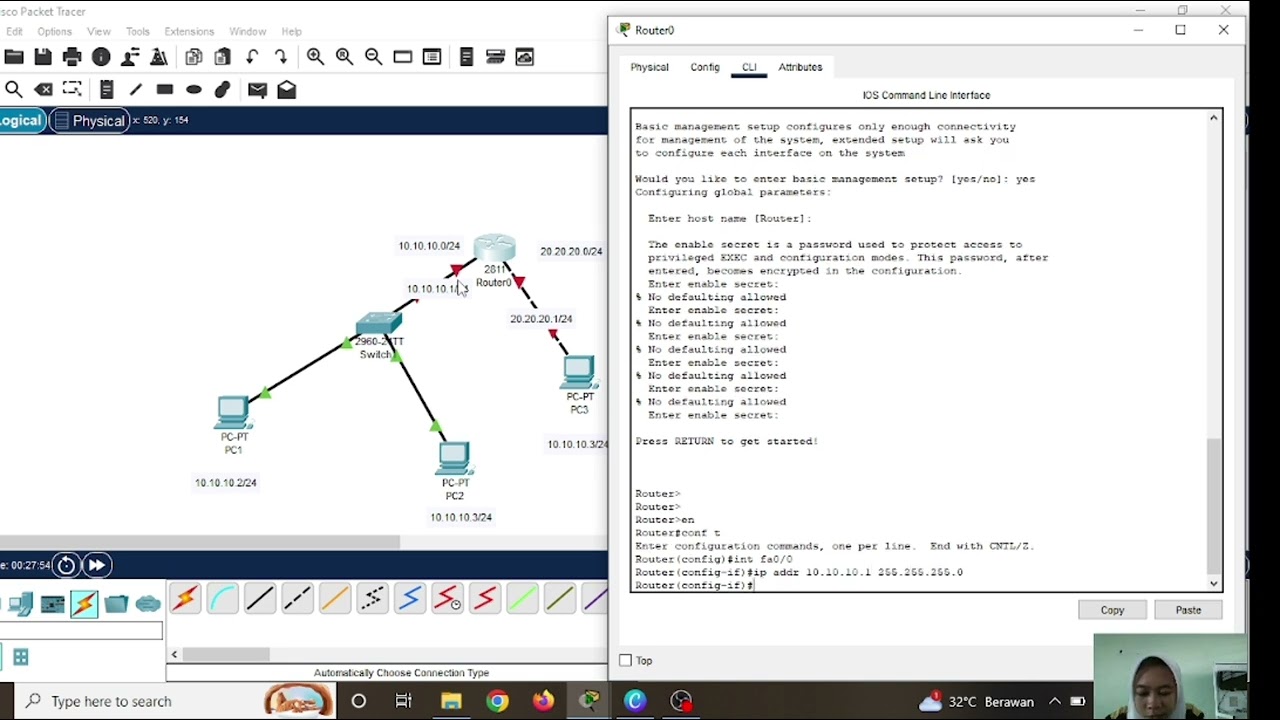Choose the Delete tool
The image size is (1280, 720).
[43, 90]
